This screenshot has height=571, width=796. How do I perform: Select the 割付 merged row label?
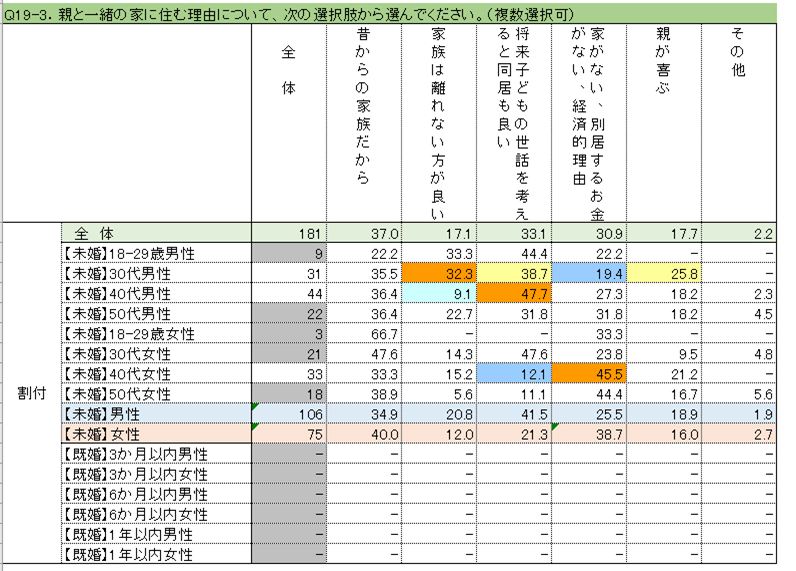(31, 393)
